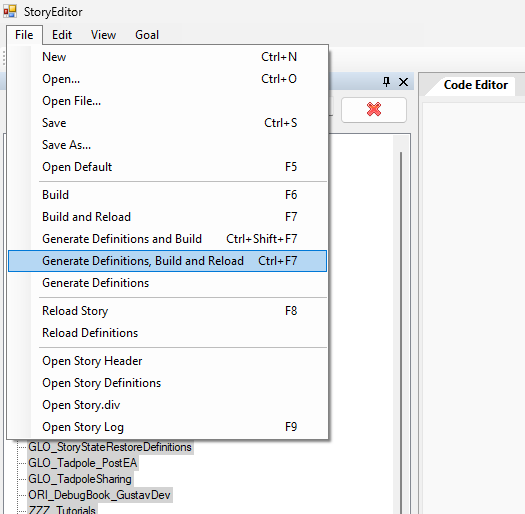The height and width of the screenshot is (514, 525).
Task: Select Generate Definitions and Build
Action: pos(167,239)
